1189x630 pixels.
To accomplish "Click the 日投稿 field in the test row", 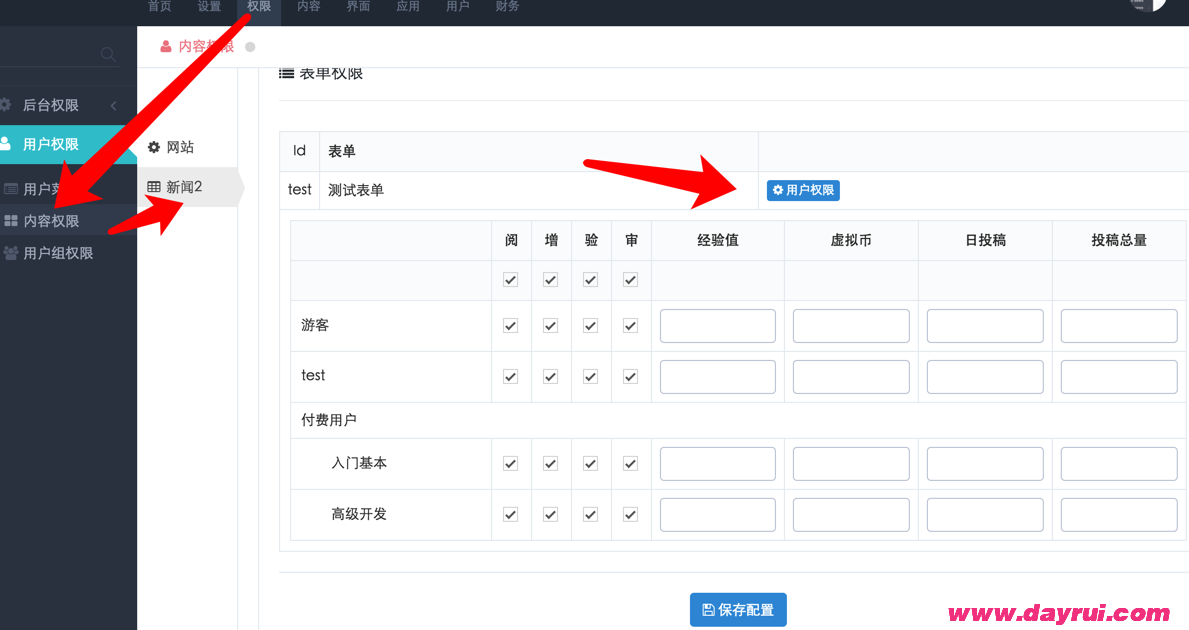I will click(985, 377).
